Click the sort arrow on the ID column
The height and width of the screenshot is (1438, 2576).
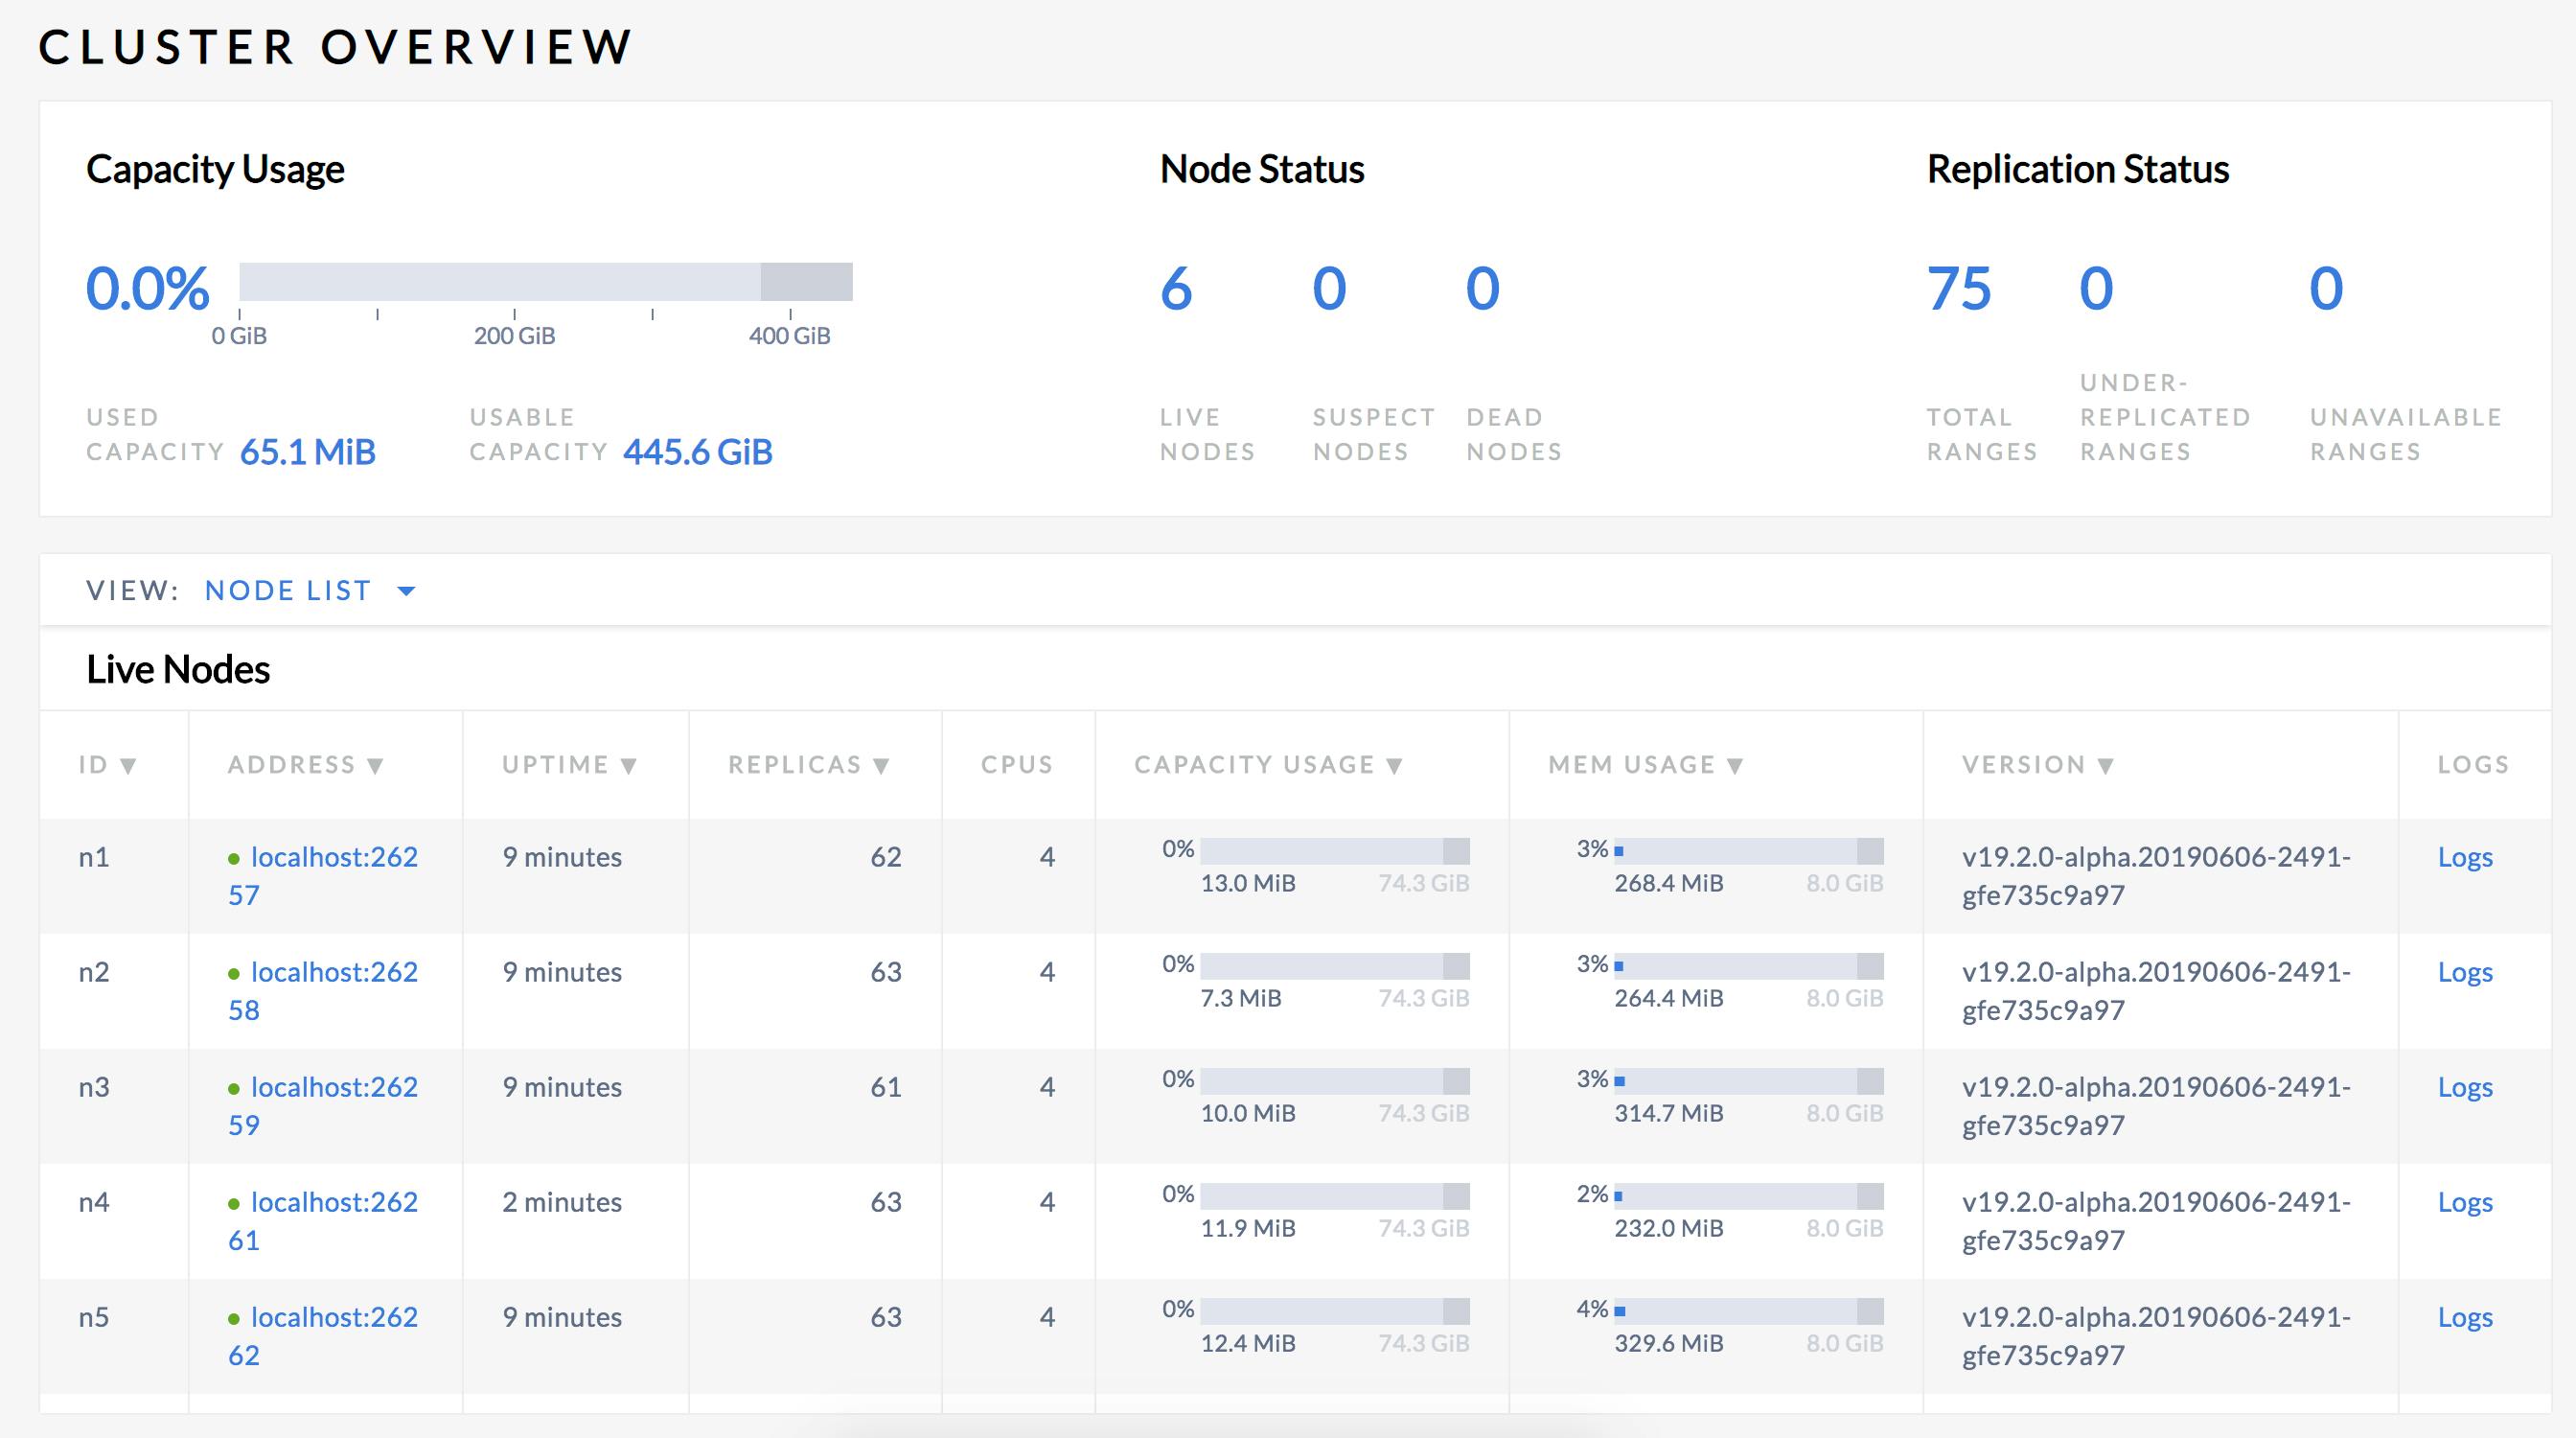[x=128, y=766]
